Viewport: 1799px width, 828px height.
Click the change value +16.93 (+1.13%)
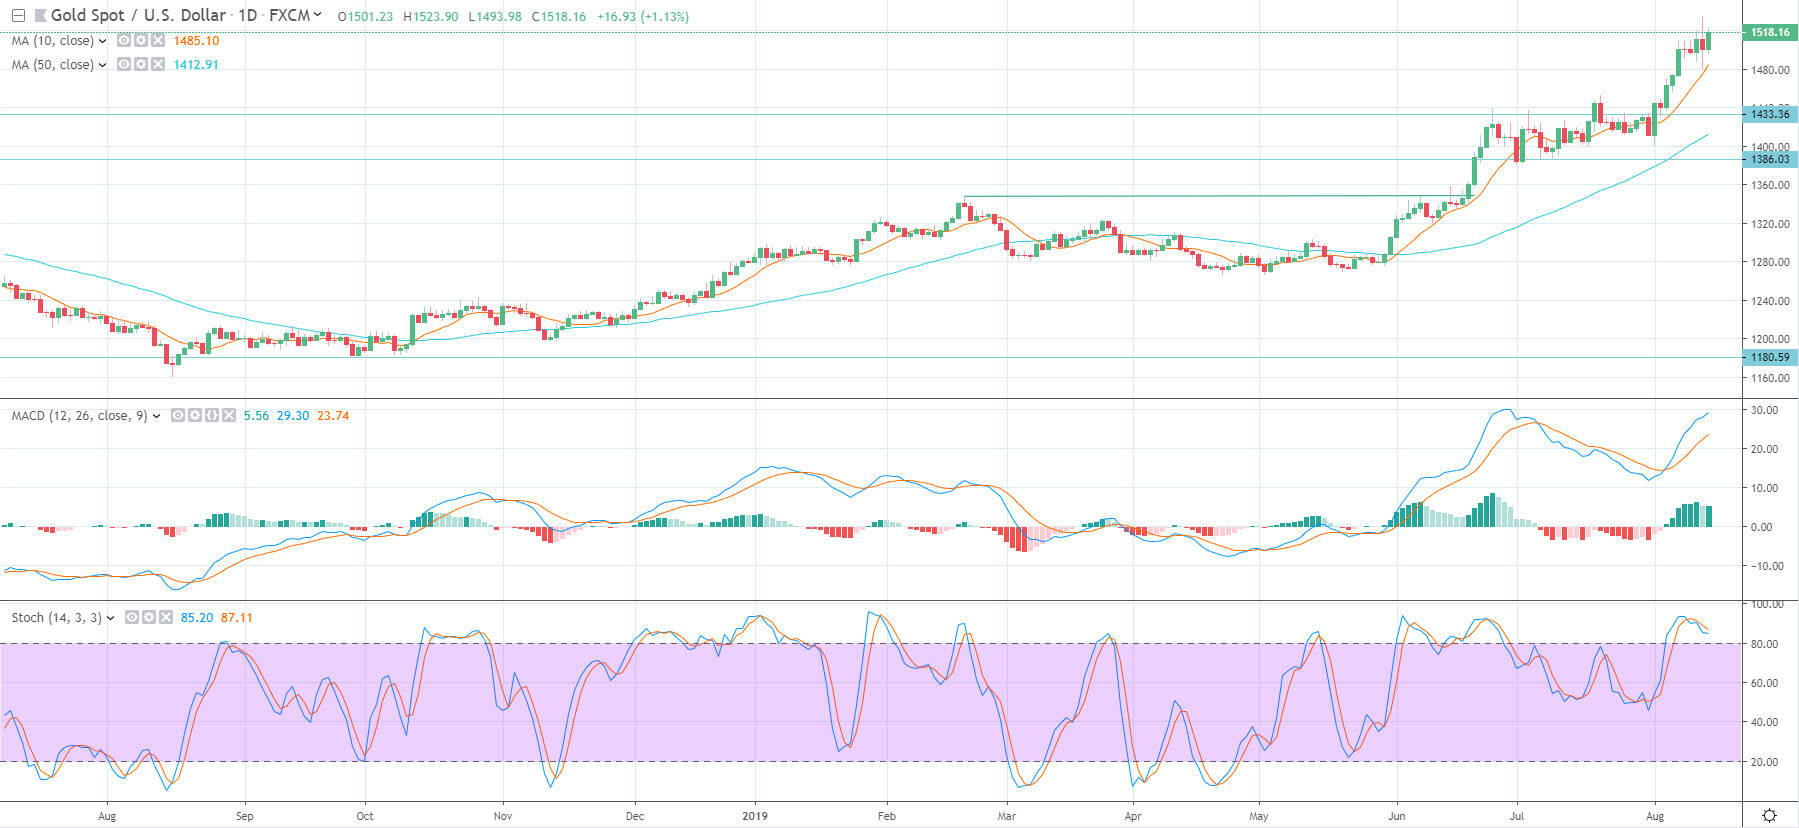pyautogui.click(x=642, y=17)
